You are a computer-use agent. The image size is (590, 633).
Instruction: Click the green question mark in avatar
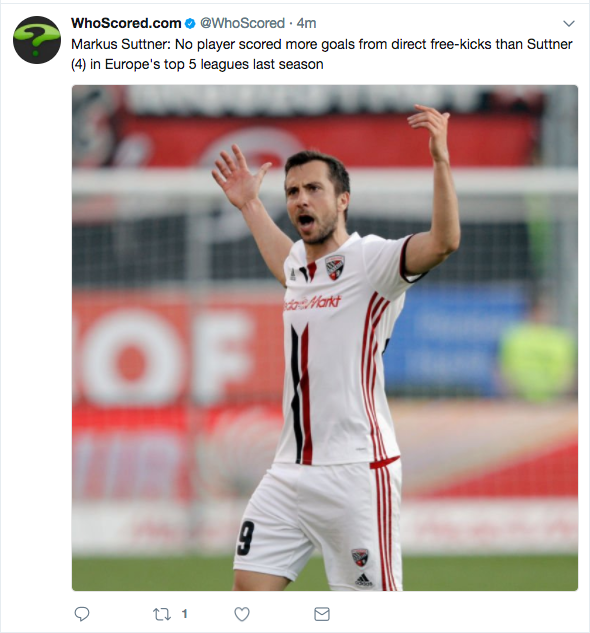pyautogui.click(x=34, y=37)
